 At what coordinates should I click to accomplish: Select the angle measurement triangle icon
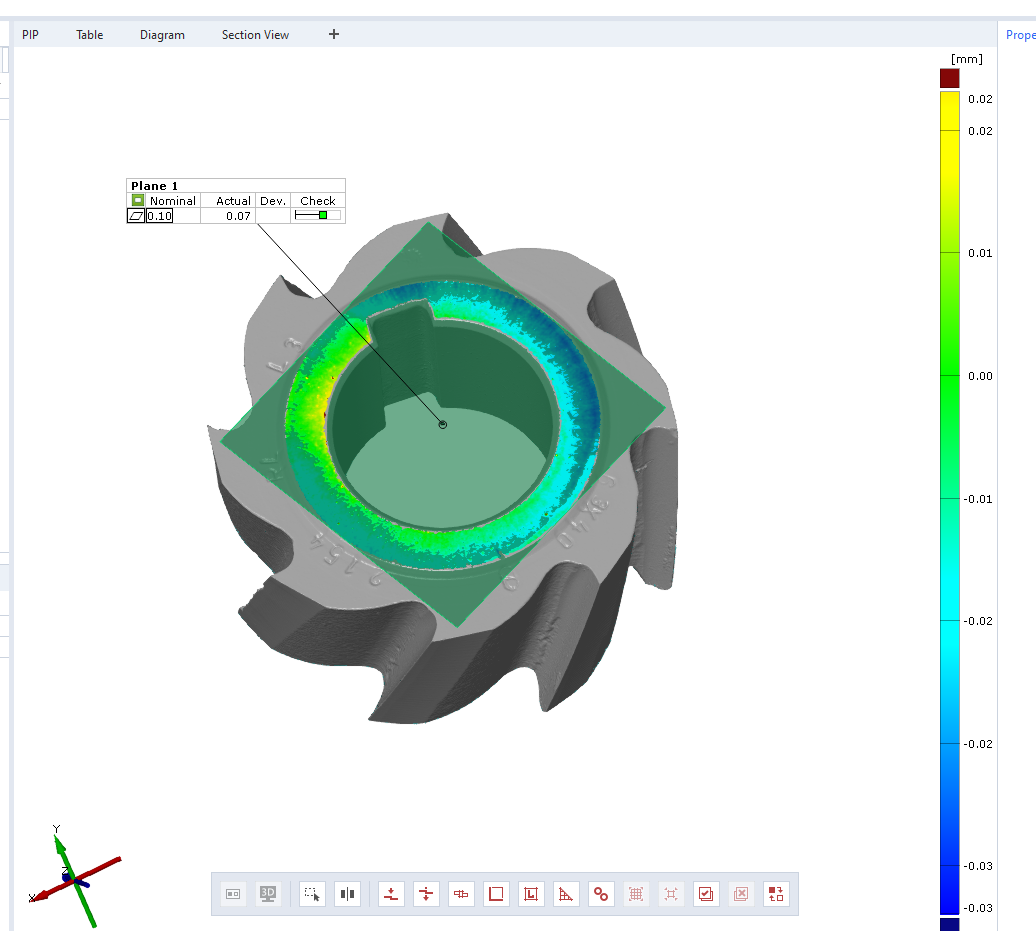coord(565,894)
